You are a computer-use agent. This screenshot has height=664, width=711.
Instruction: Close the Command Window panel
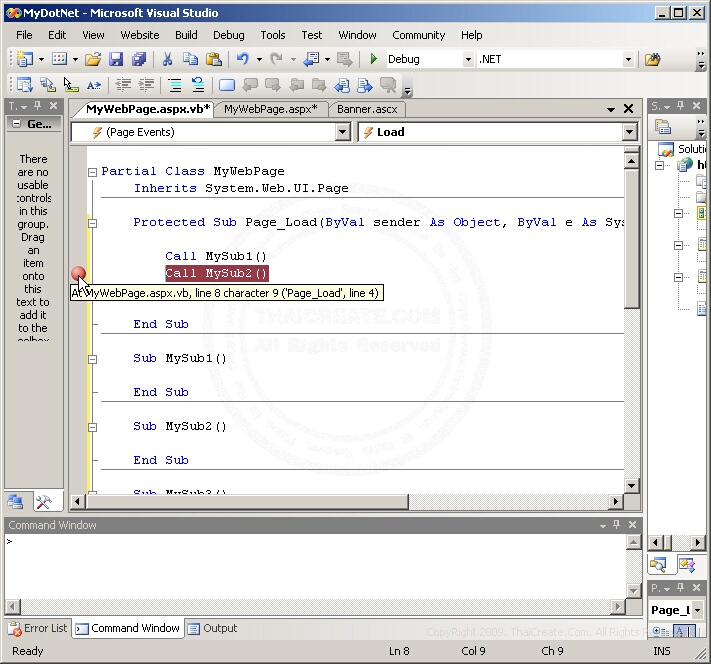[x=633, y=524]
